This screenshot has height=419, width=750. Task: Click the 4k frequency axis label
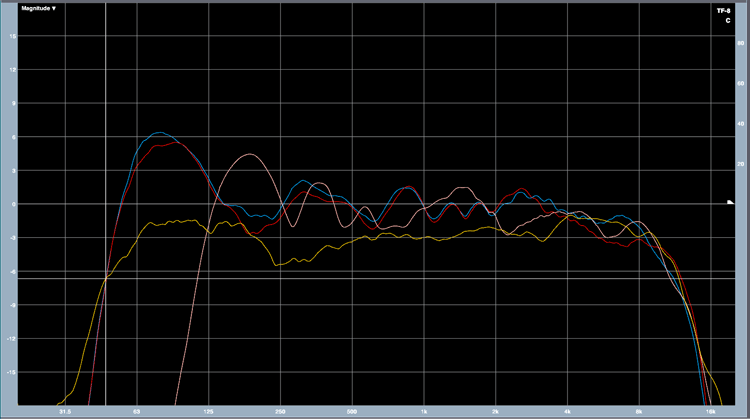pyautogui.click(x=567, y=411)
